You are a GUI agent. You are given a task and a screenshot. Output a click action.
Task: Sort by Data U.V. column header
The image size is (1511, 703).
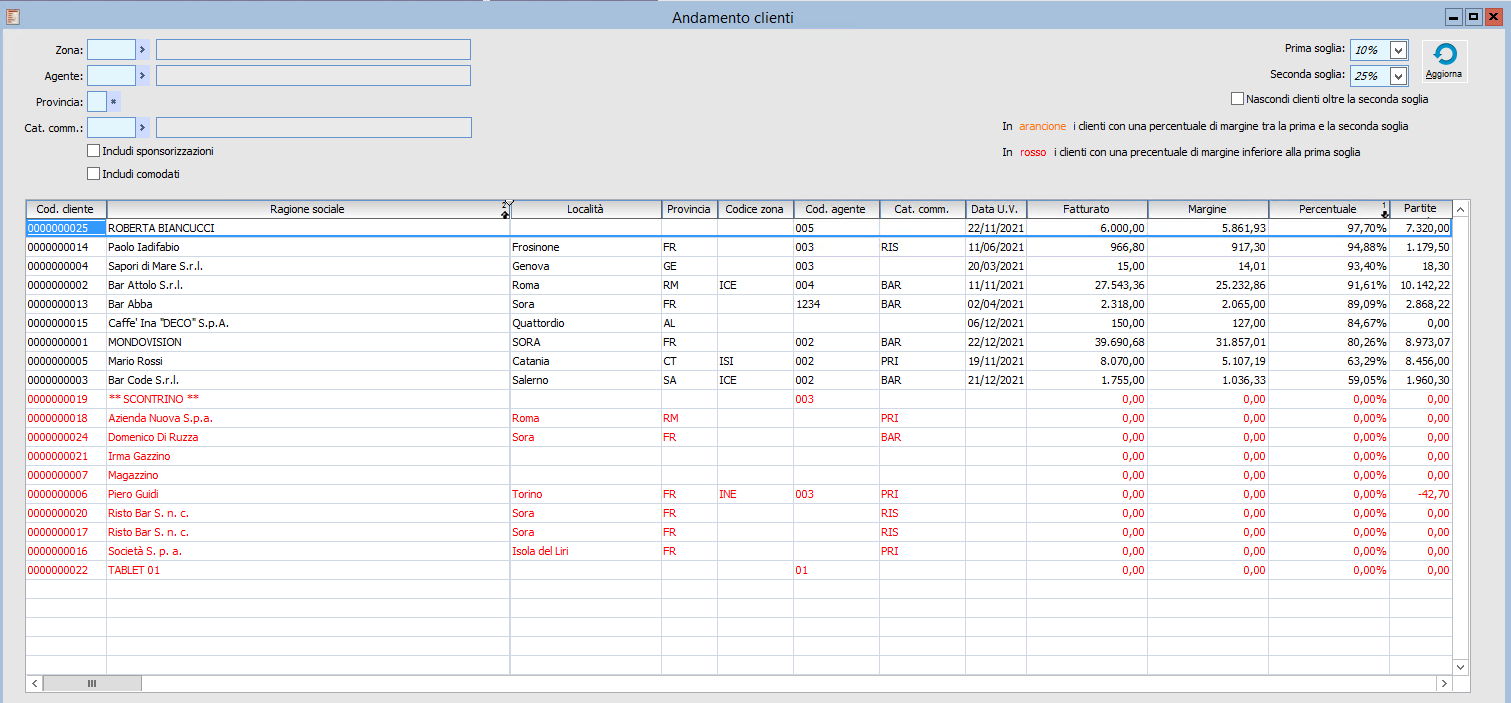(996, 209)
